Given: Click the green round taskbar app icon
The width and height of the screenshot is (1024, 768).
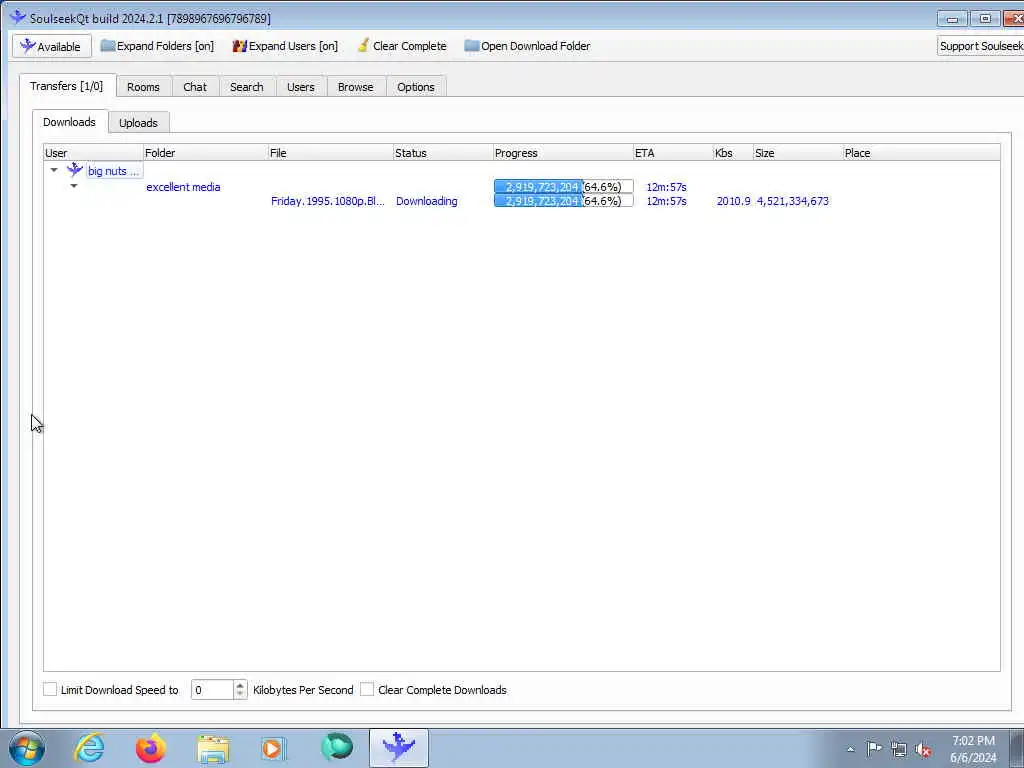Looking at the screenshot, I should (337, 748).
